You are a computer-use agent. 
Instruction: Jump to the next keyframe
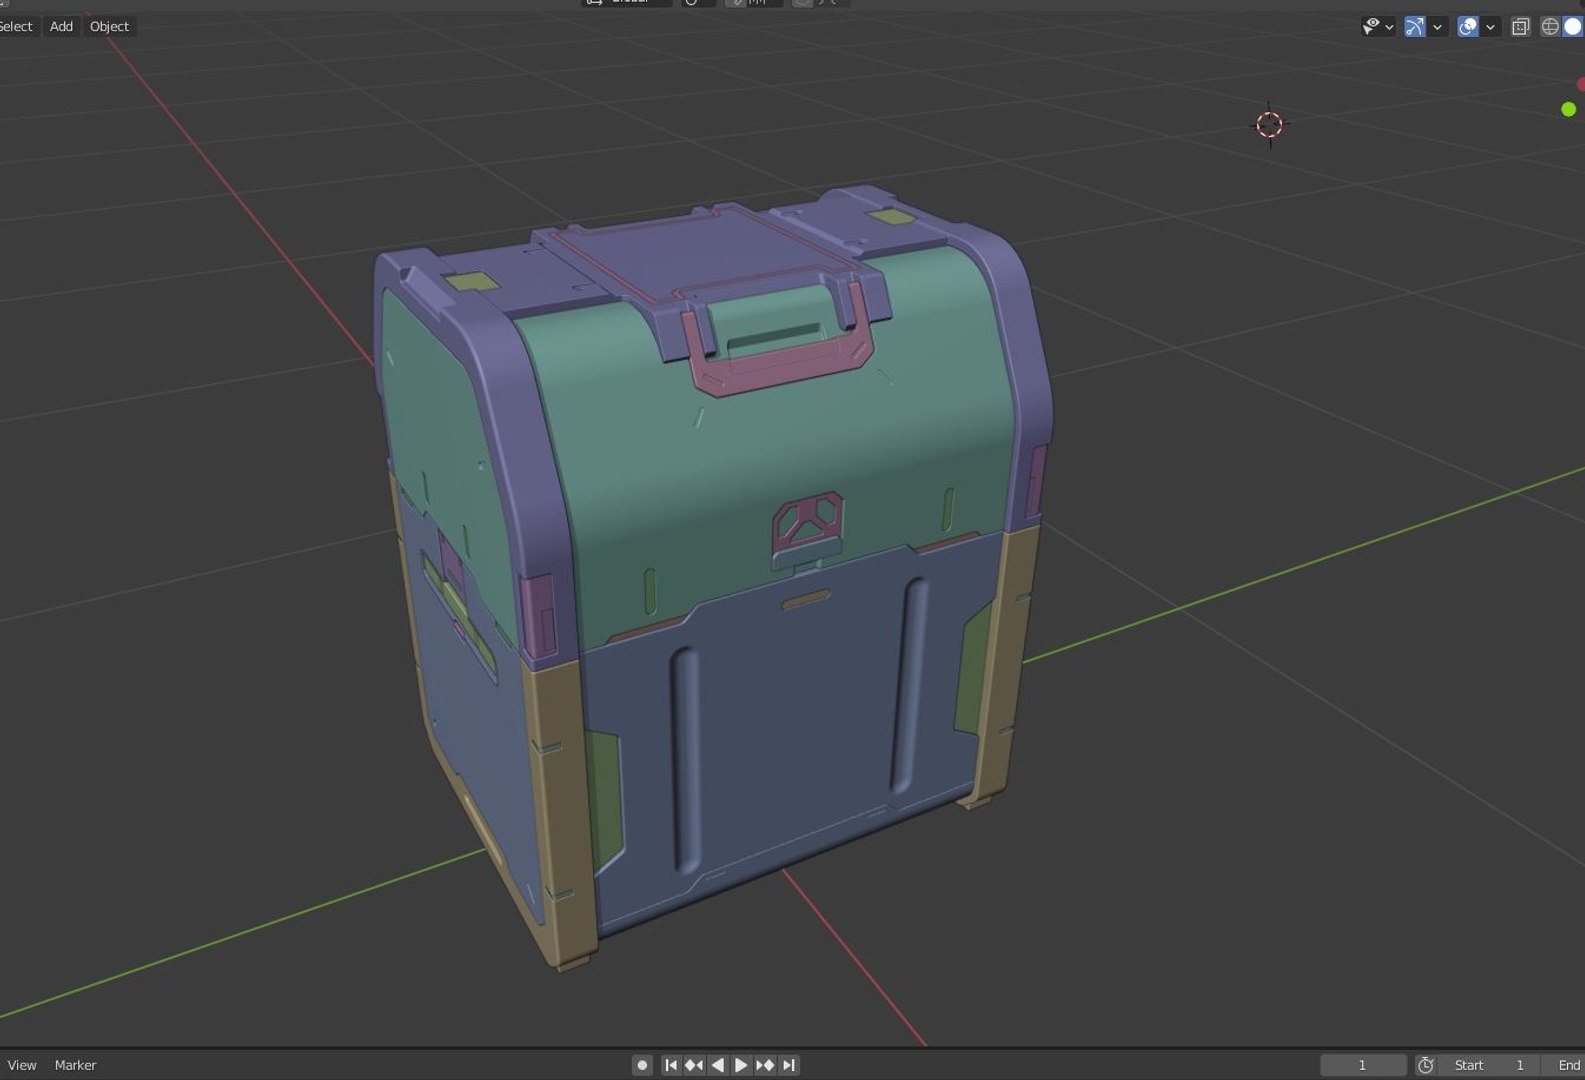pyautogui.click(x=765, y=1065)
